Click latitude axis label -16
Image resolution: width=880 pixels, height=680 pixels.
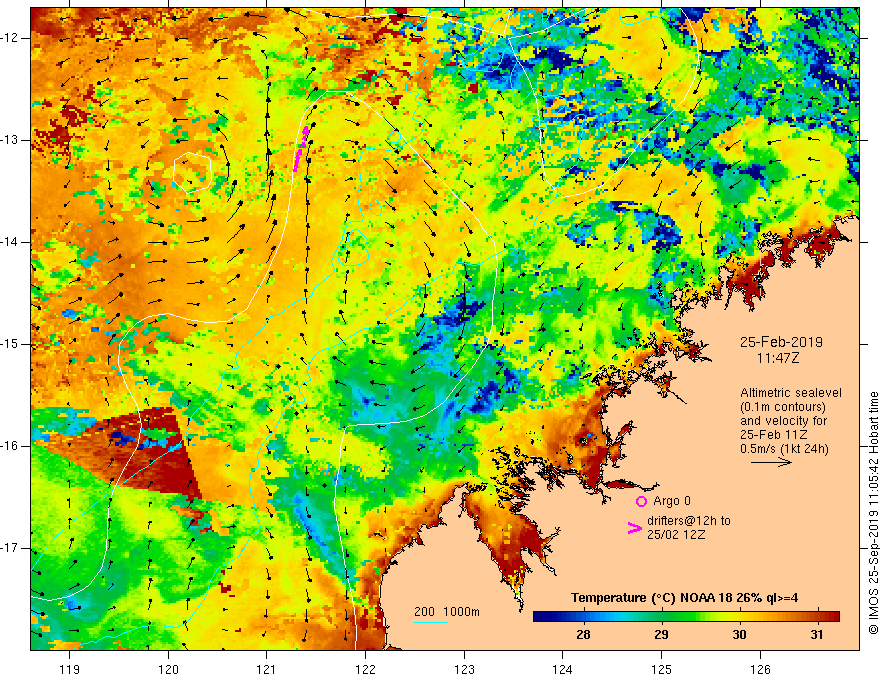tap(10, 446)
